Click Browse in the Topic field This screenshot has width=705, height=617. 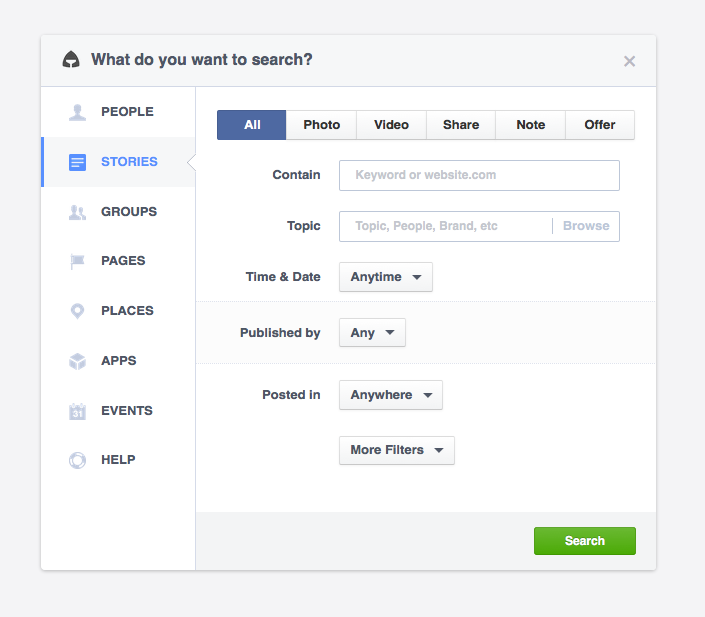point(586,226)
